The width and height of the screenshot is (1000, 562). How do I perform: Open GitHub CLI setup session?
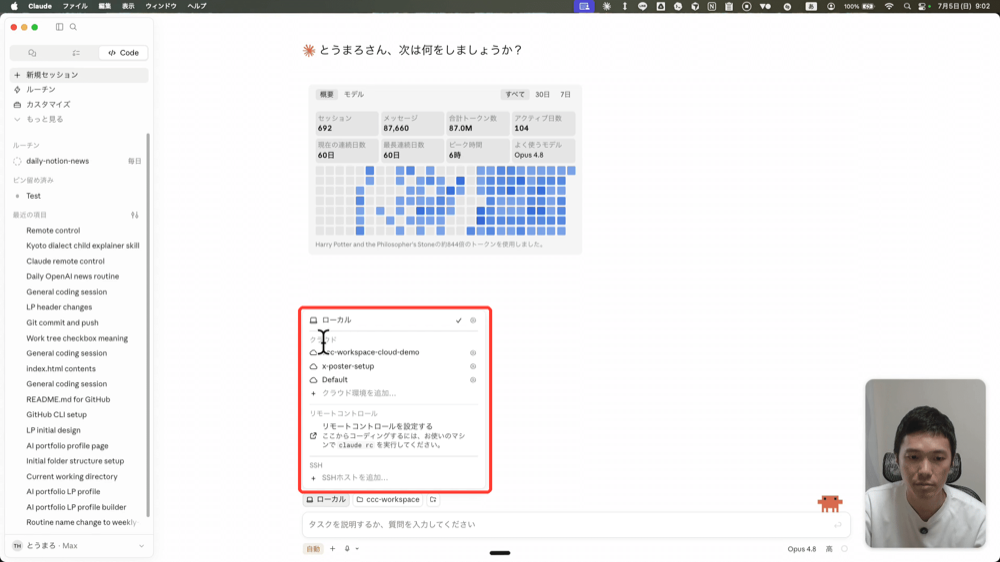tap(56, 415)
